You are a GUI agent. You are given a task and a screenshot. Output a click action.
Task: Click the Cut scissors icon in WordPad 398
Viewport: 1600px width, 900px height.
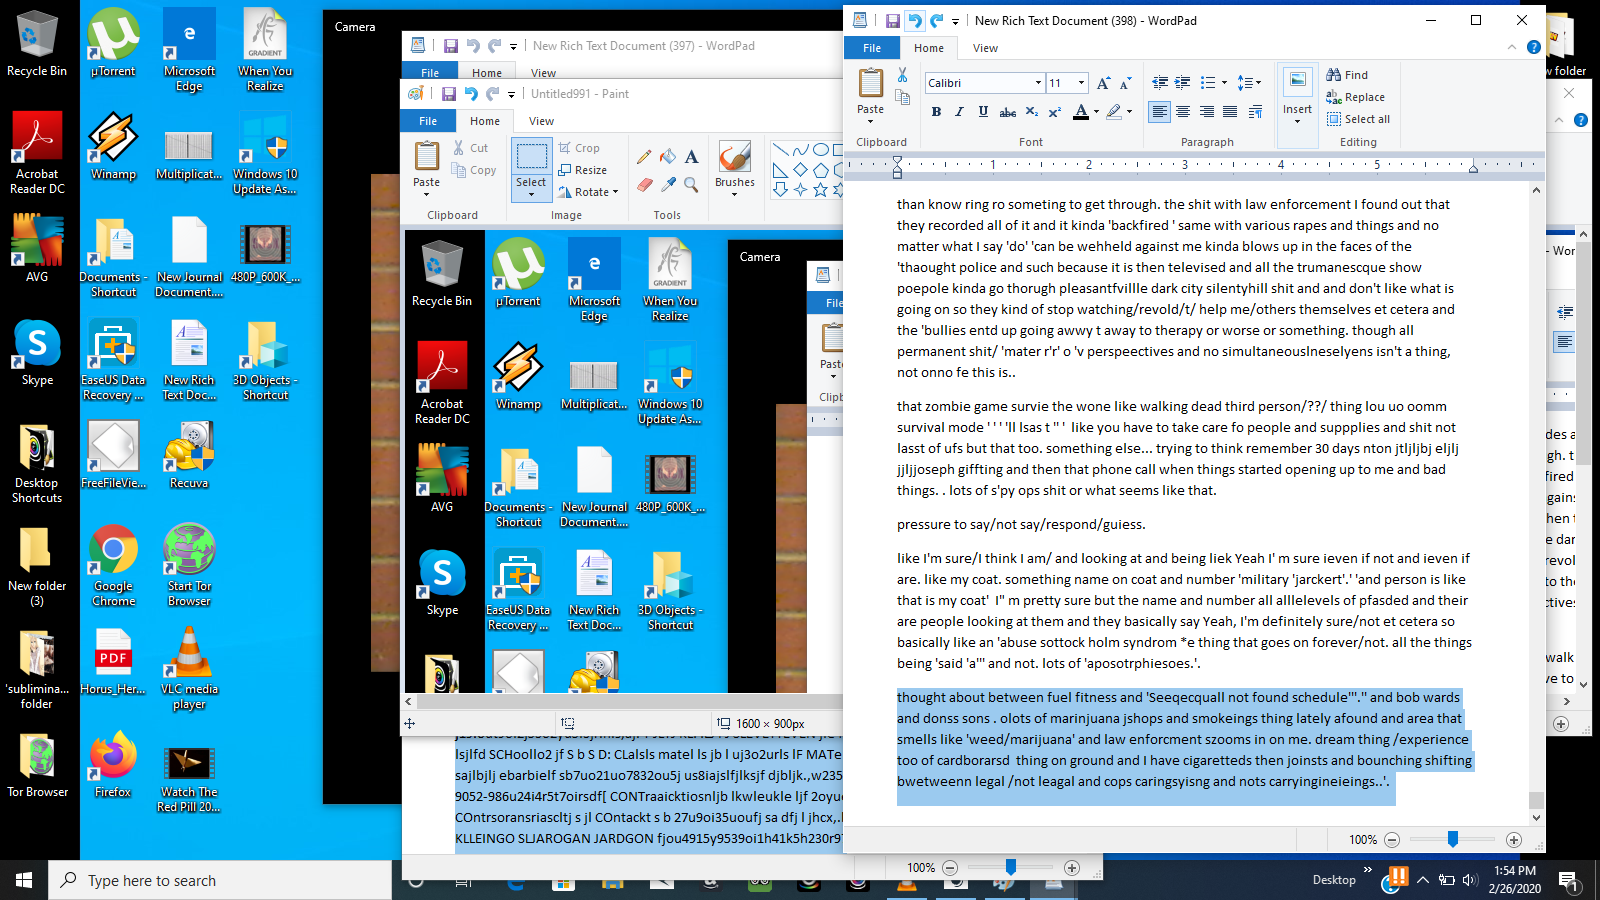[x=902, y=75]
